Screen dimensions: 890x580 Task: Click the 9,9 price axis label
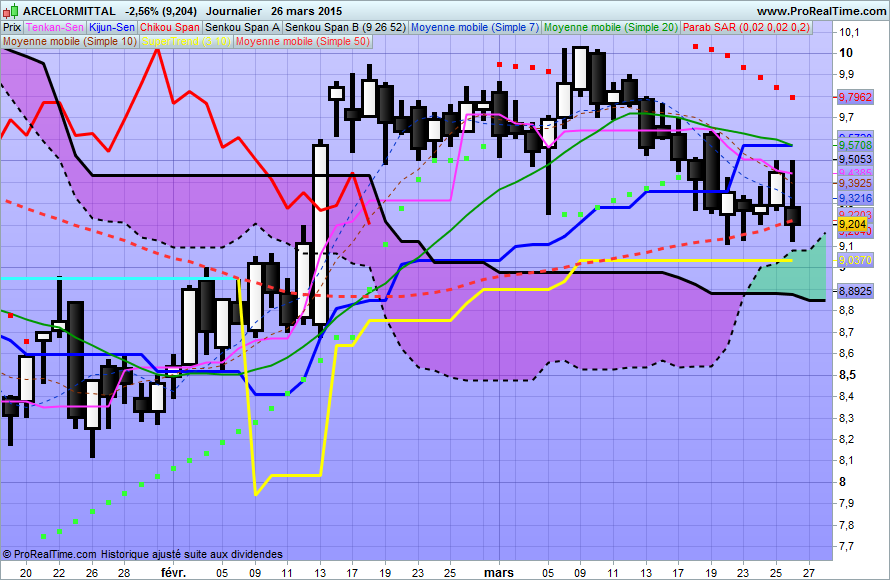[846, 74]
